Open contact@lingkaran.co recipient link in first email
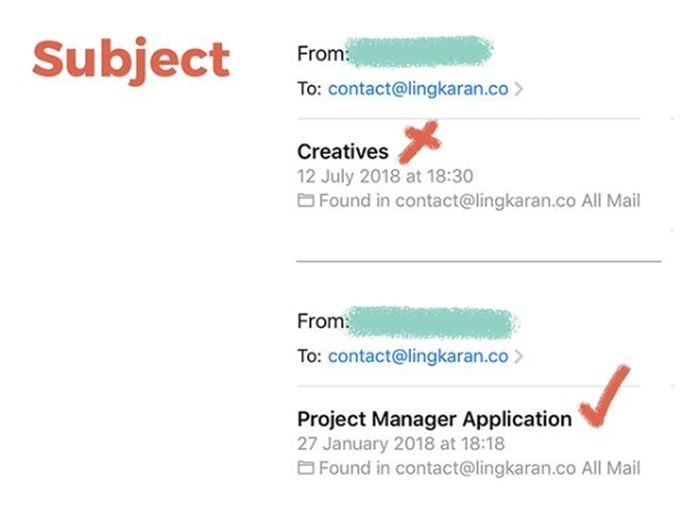 [418, 89]
